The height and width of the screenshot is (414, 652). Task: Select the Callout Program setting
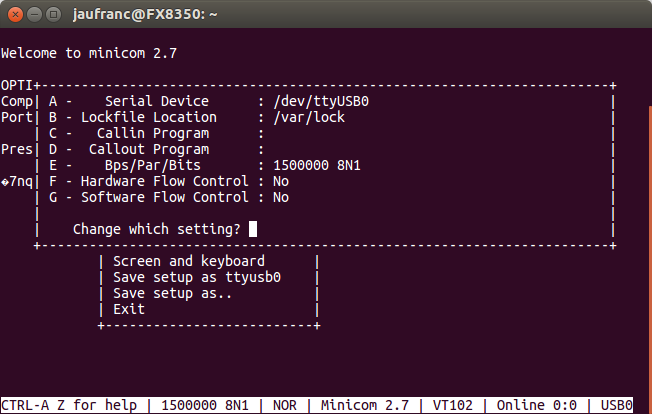click(156, 150)
